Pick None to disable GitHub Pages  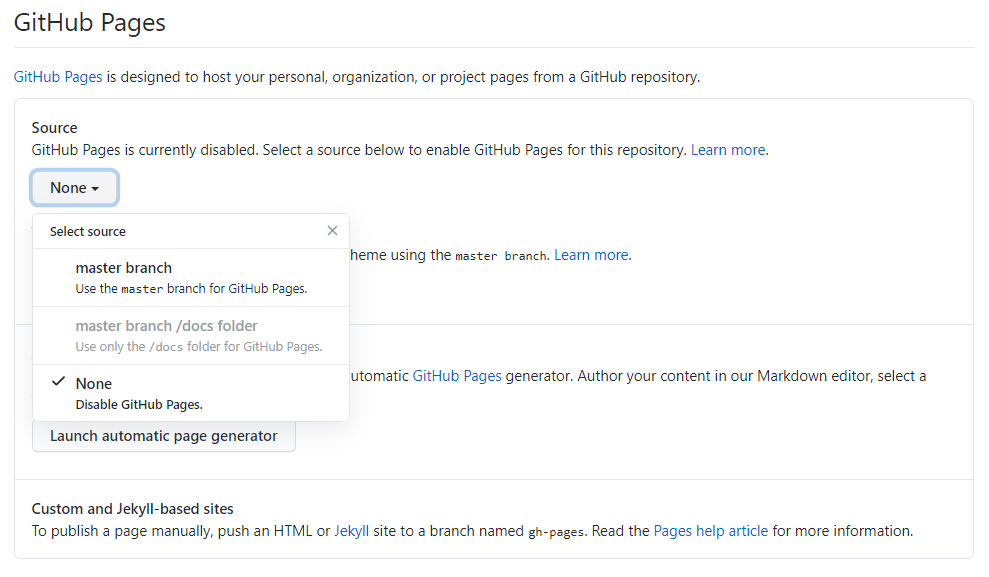point(190,393)
